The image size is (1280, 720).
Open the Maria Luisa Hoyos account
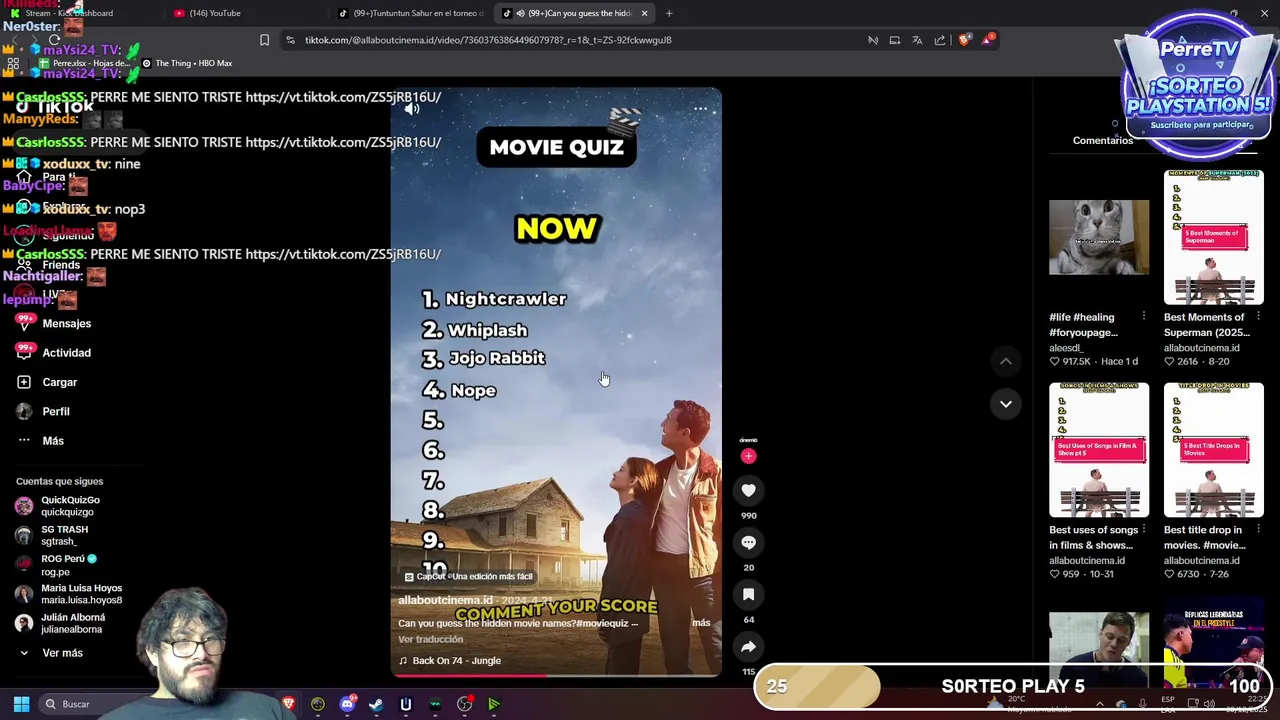point(70,594)
